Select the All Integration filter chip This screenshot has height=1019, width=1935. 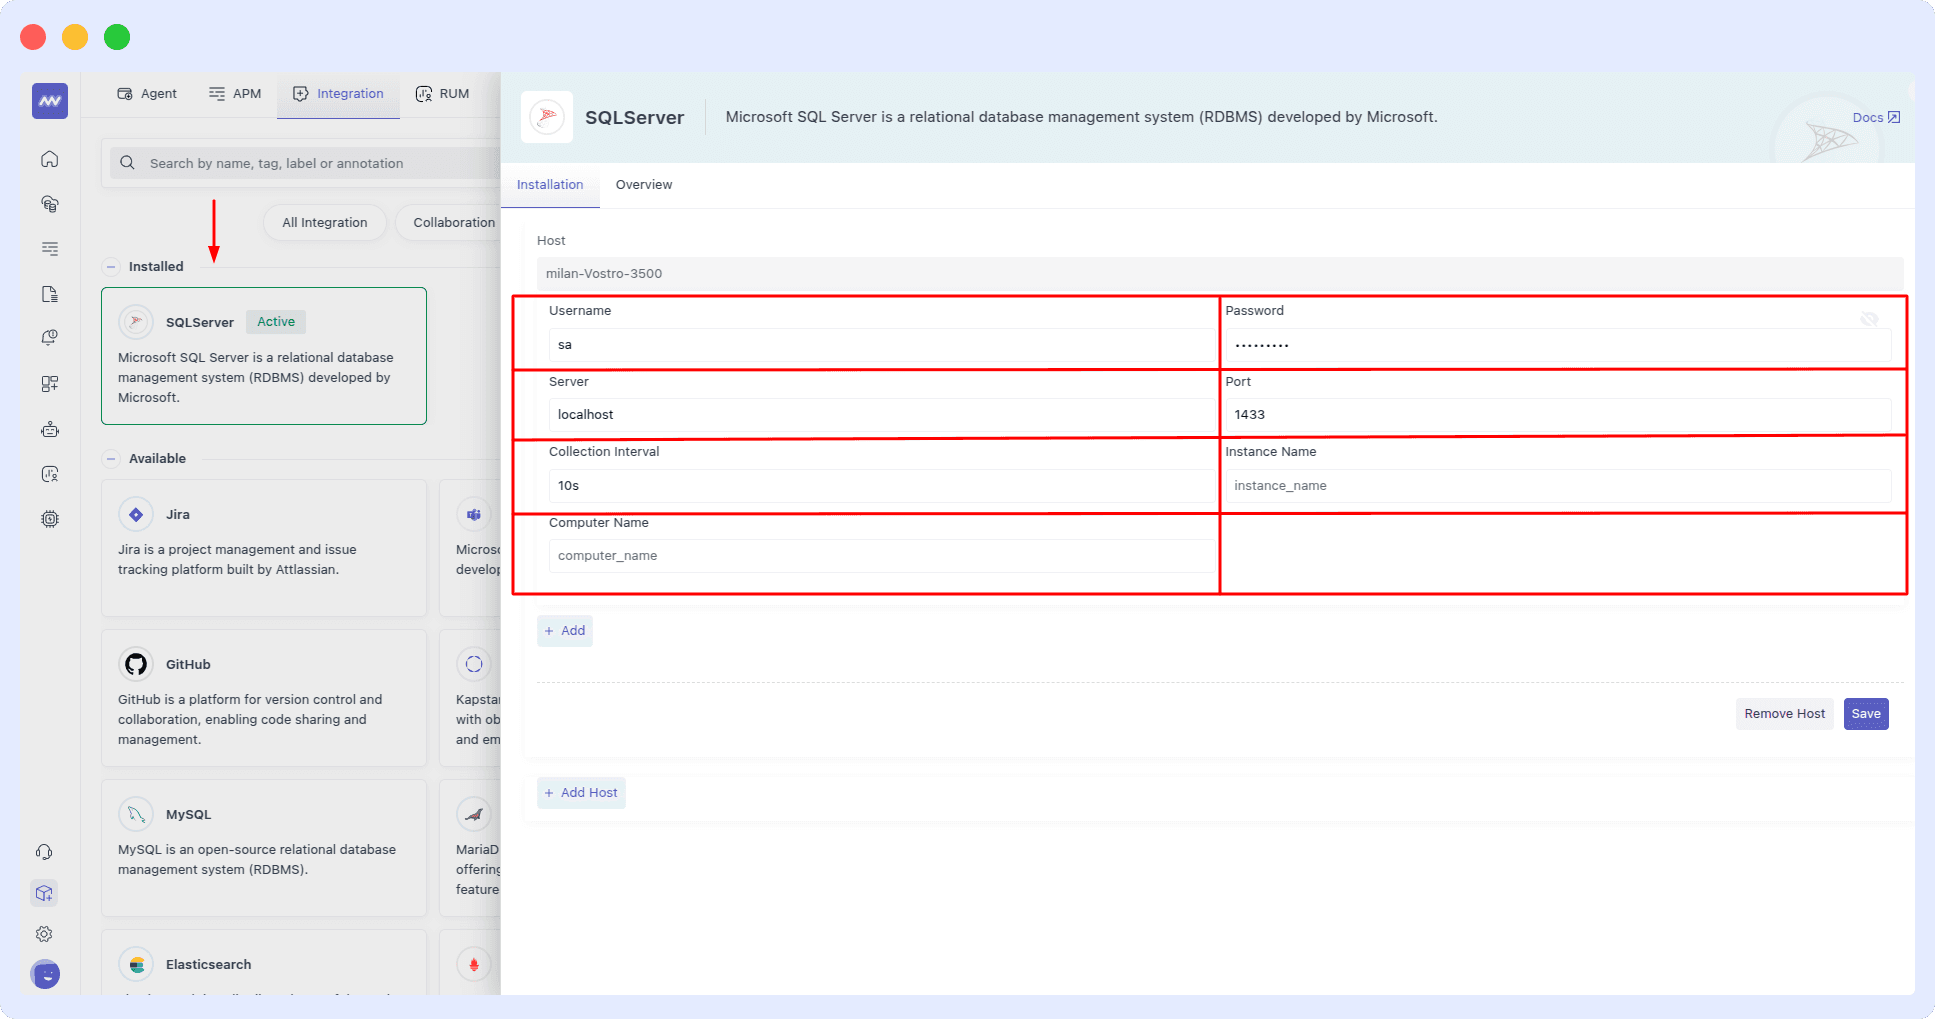(324, 222)
